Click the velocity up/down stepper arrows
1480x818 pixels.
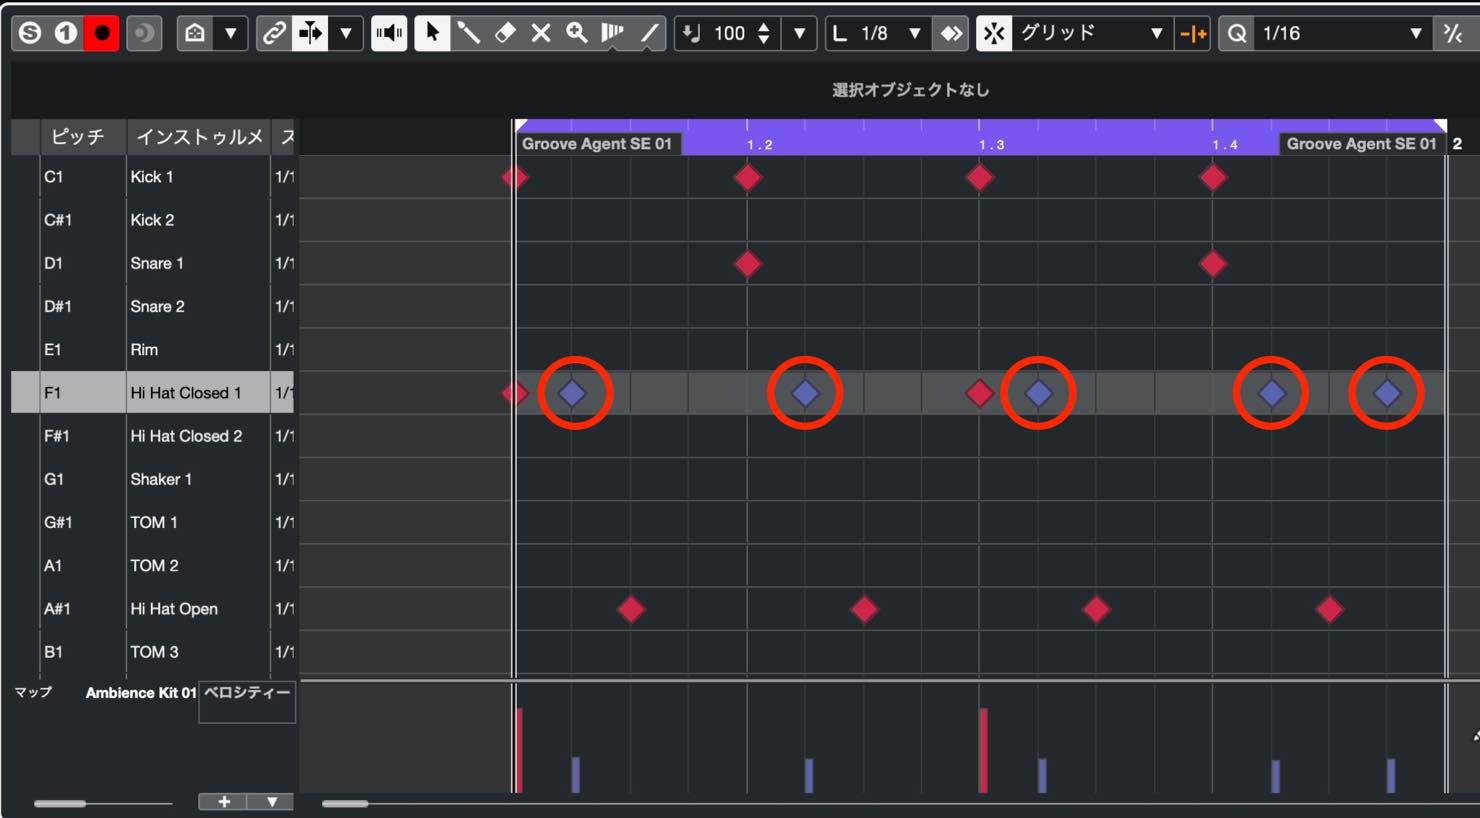click(764, 33)
